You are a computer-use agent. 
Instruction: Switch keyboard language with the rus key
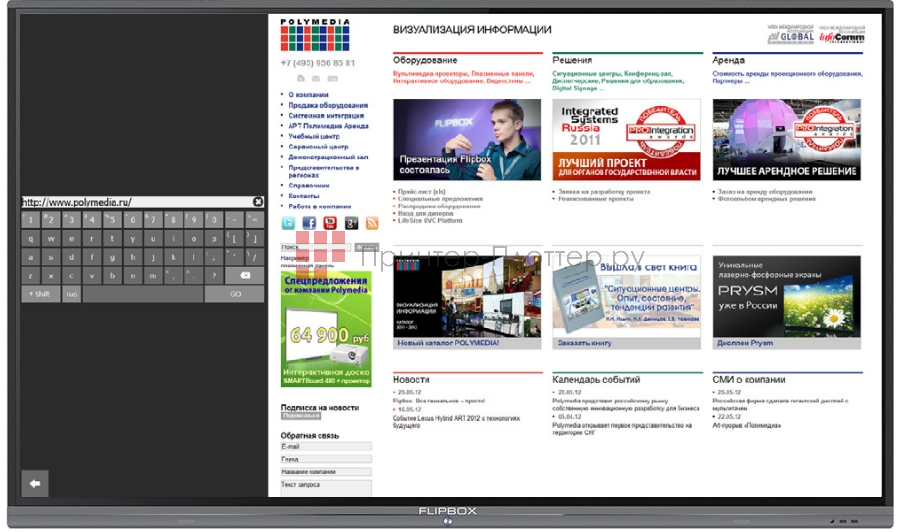(x=72, y=294)
